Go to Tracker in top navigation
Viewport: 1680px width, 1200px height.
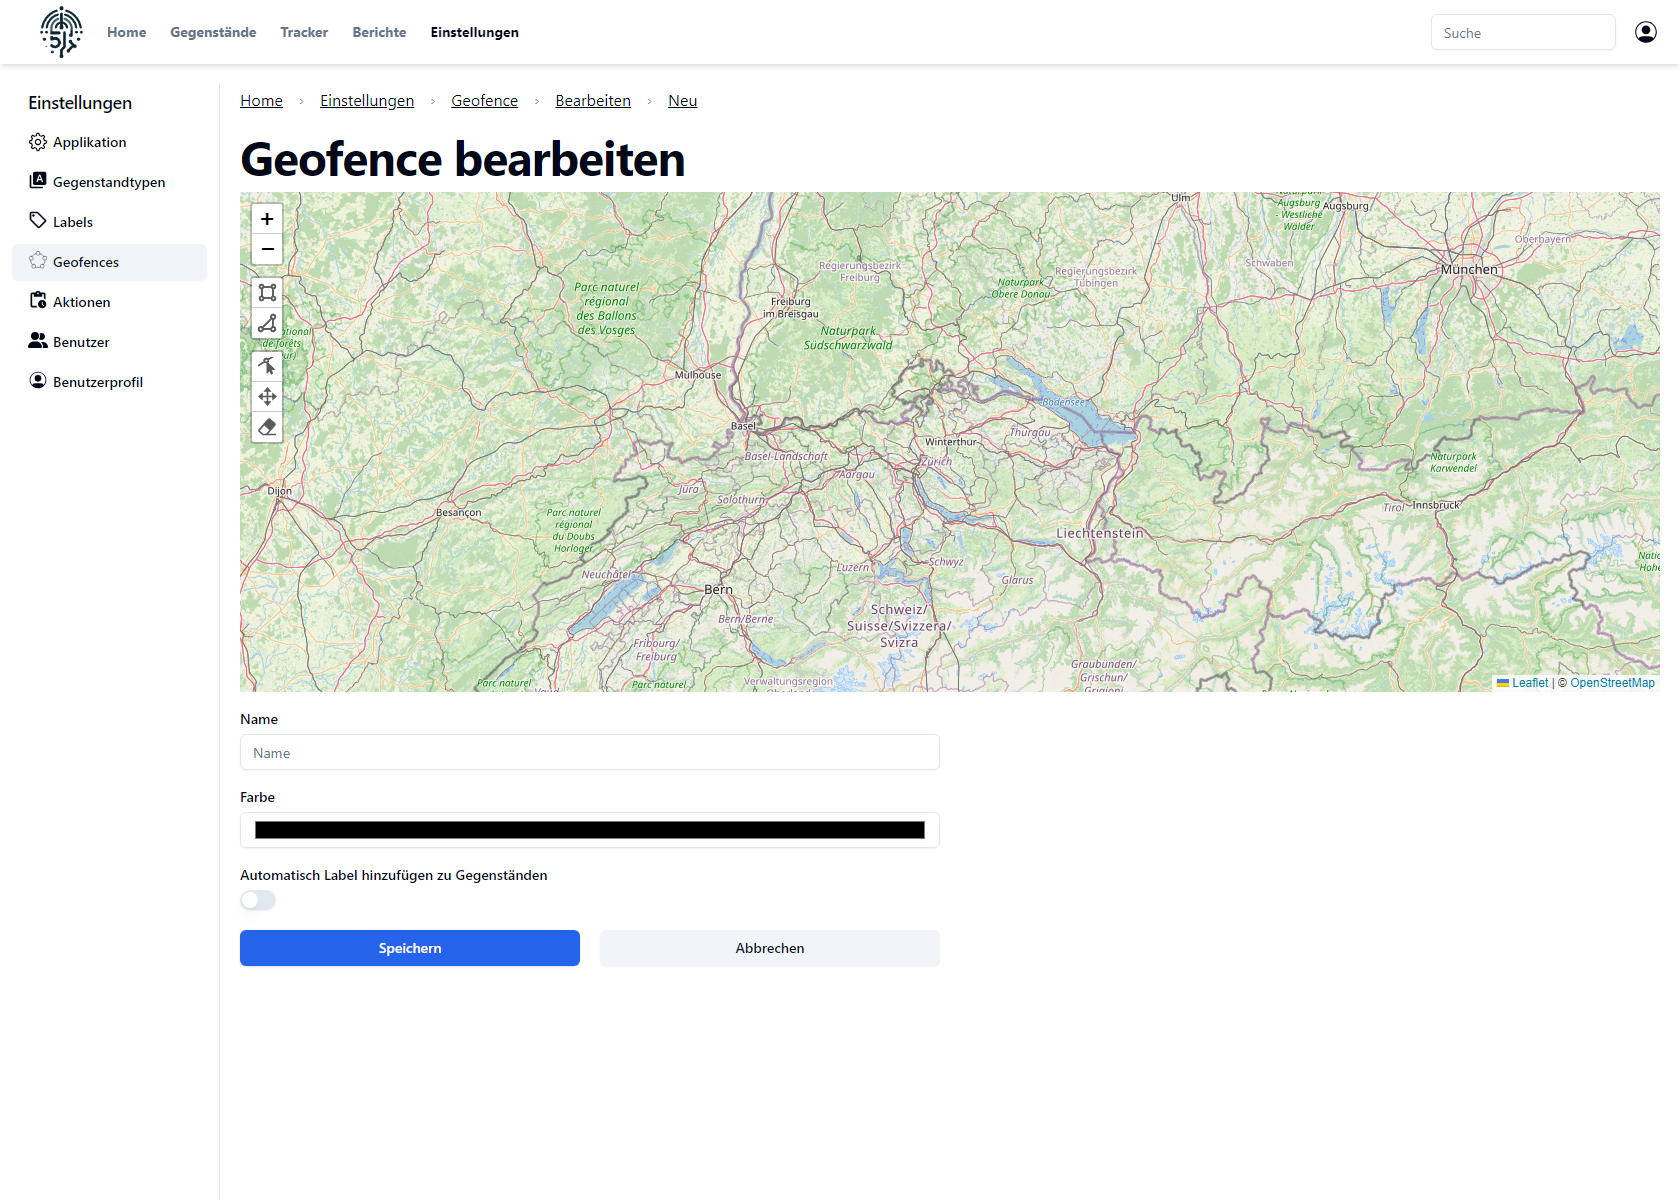(304, 32)
